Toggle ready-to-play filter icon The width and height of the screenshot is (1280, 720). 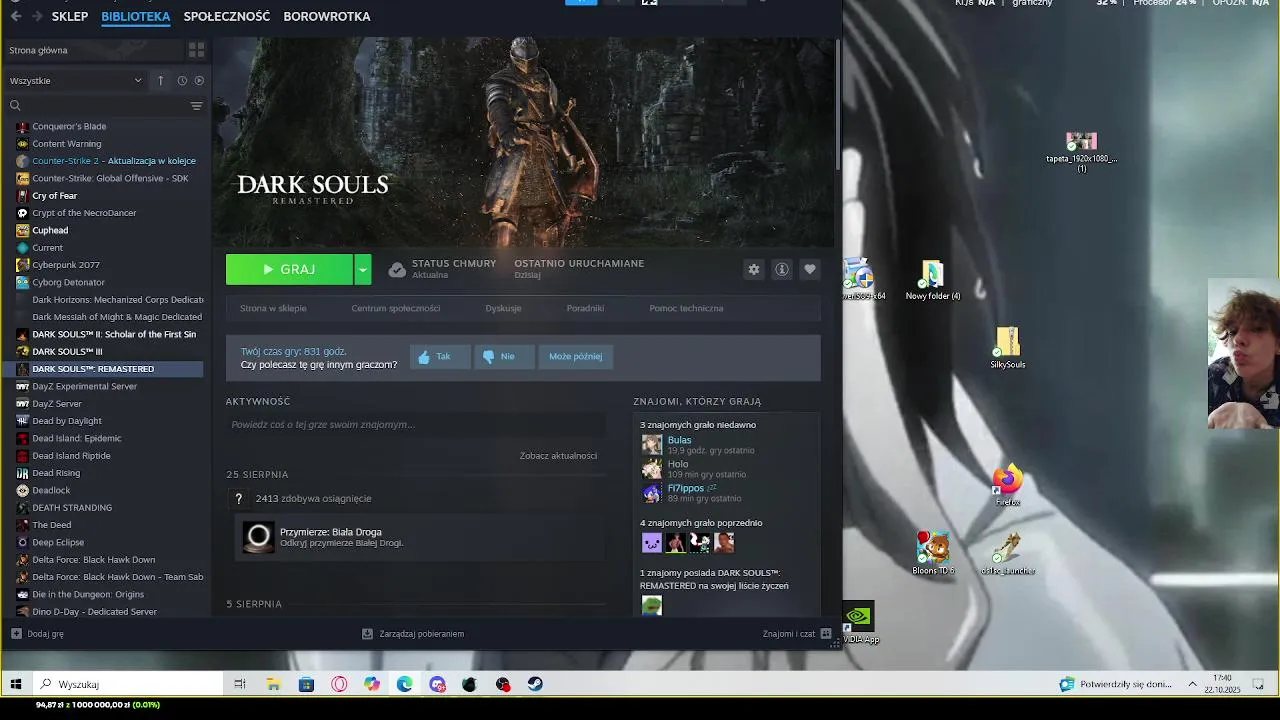tap(199, 80)
